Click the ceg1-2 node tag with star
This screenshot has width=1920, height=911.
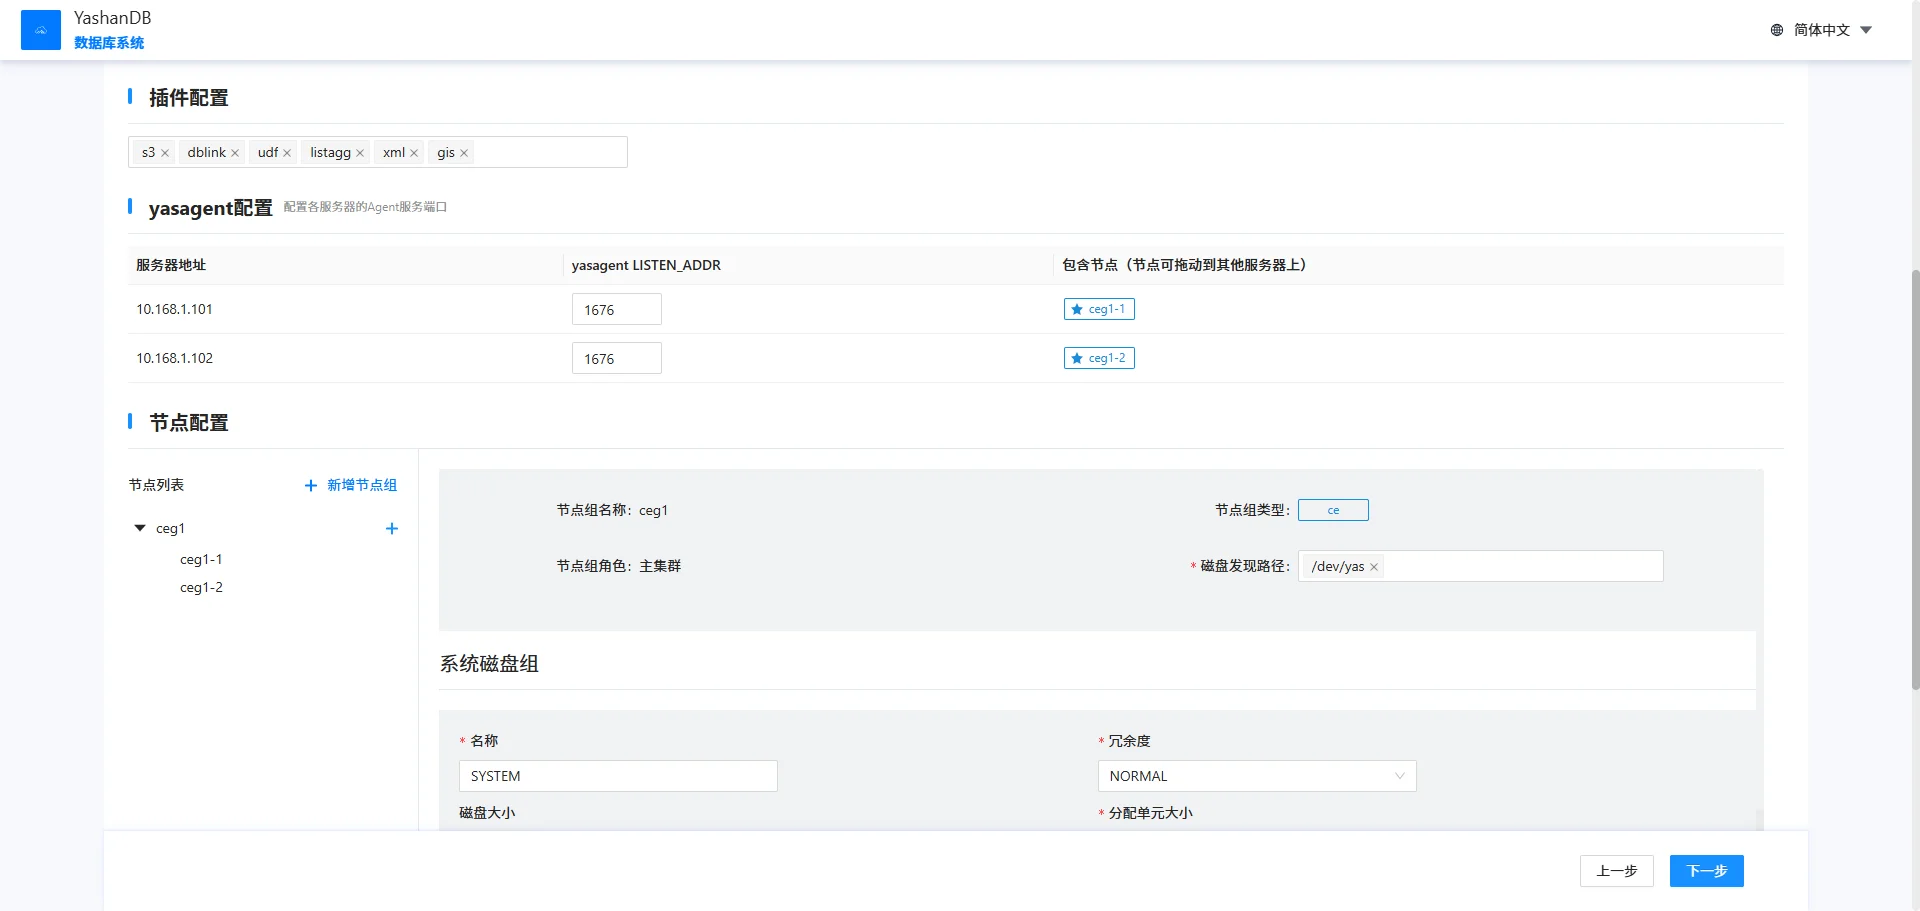tap(1099, 358)
